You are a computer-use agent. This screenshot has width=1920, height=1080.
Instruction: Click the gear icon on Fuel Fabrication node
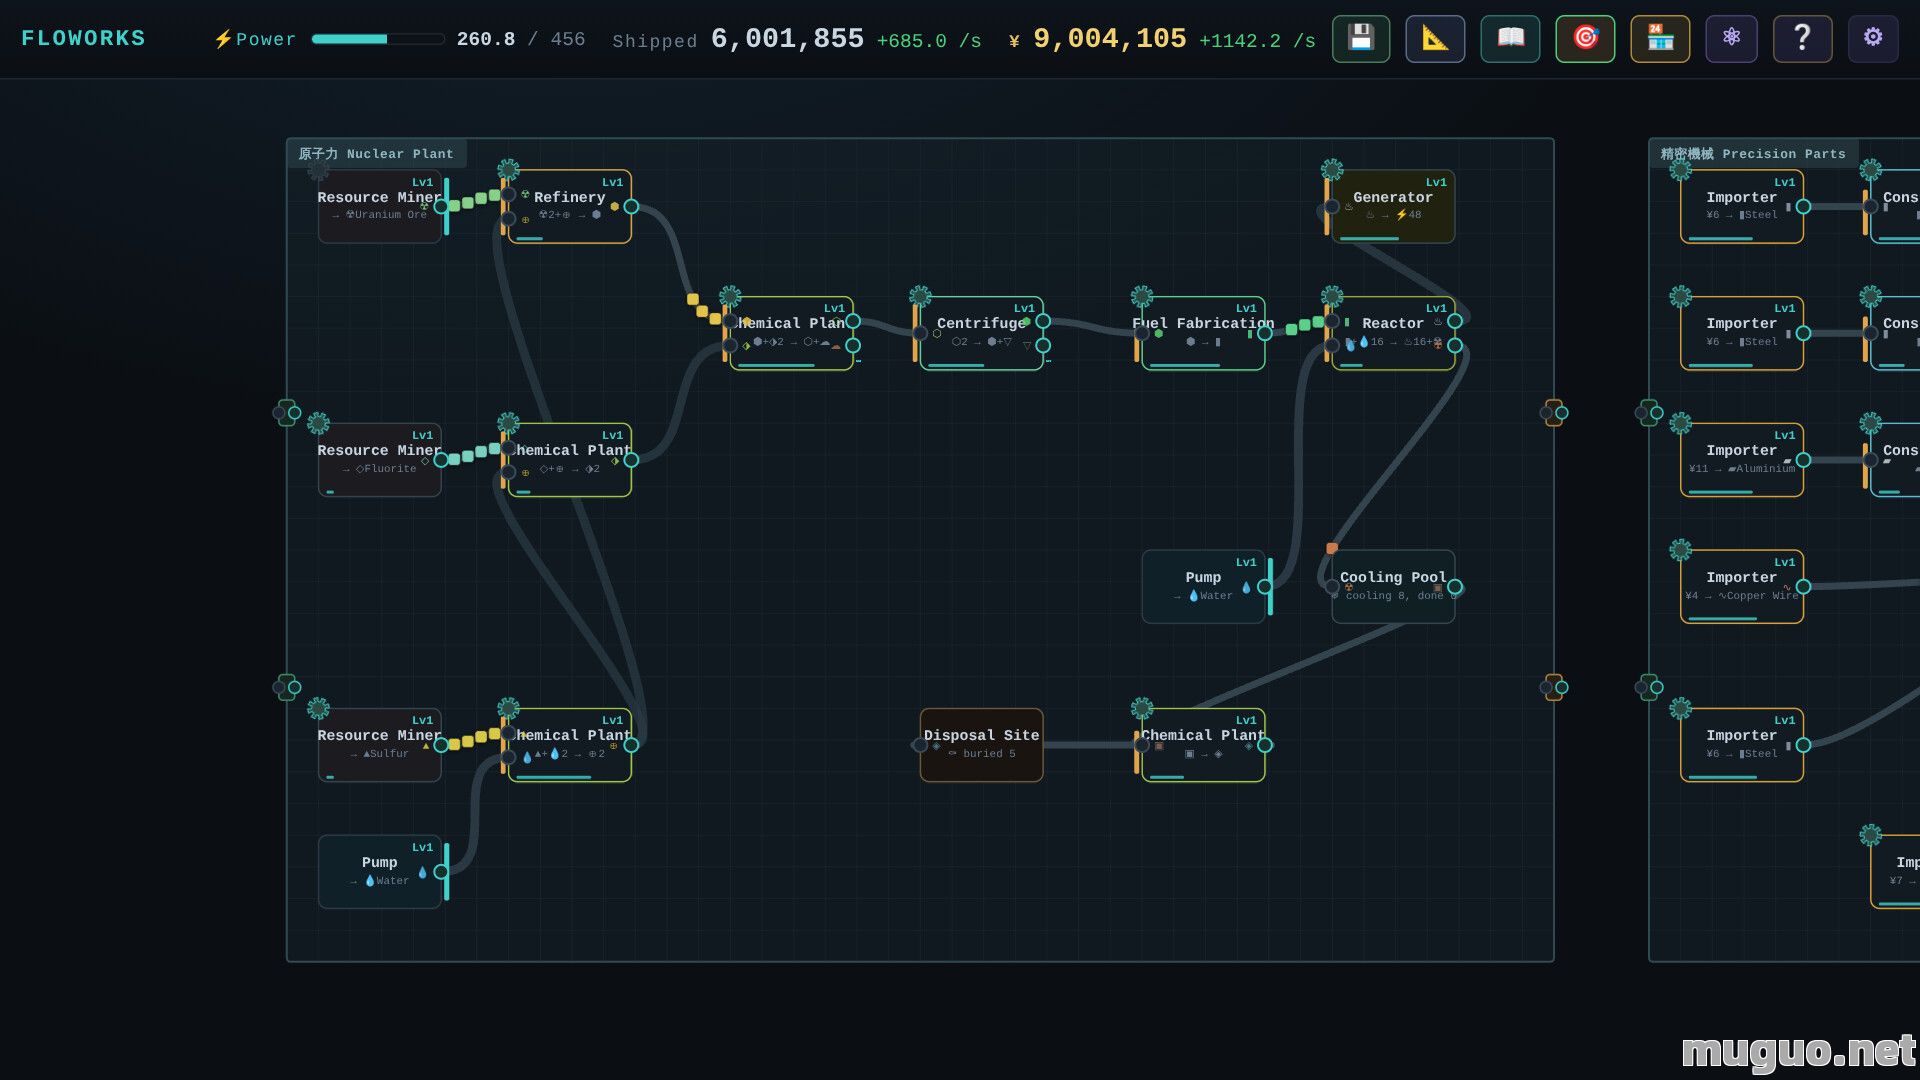pyautogui.click(x=1142, y=296)
